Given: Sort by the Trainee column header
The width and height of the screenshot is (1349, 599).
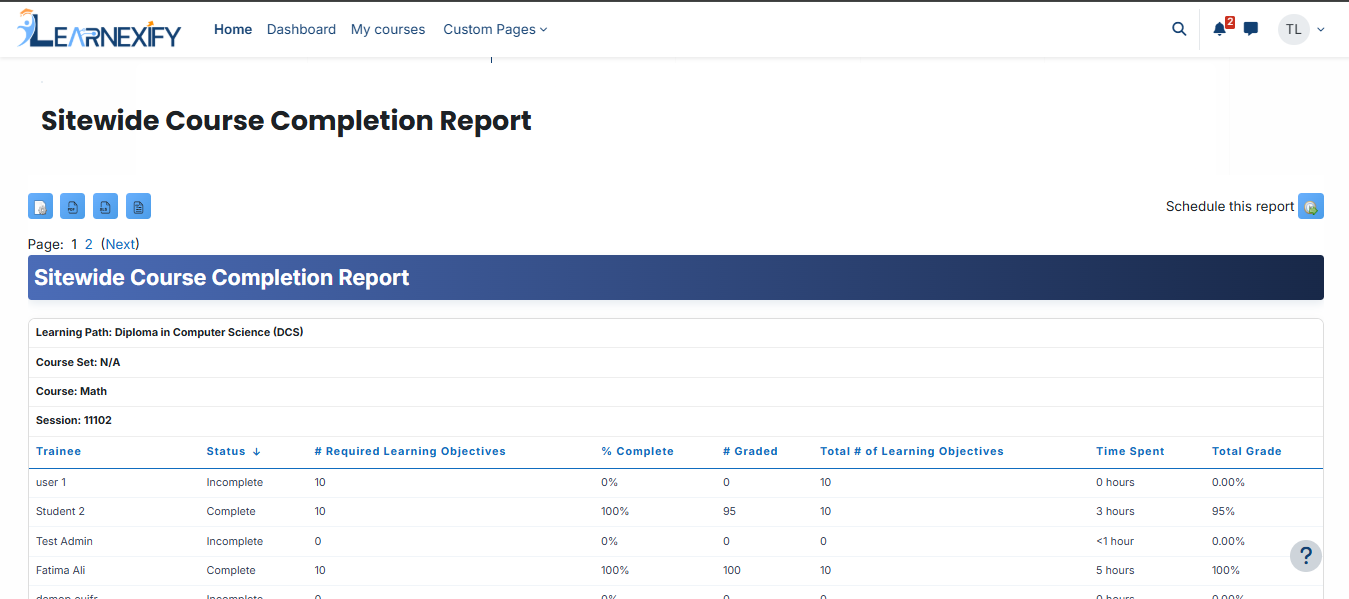Looking at the screenshot, I should (x=58, y=451).
